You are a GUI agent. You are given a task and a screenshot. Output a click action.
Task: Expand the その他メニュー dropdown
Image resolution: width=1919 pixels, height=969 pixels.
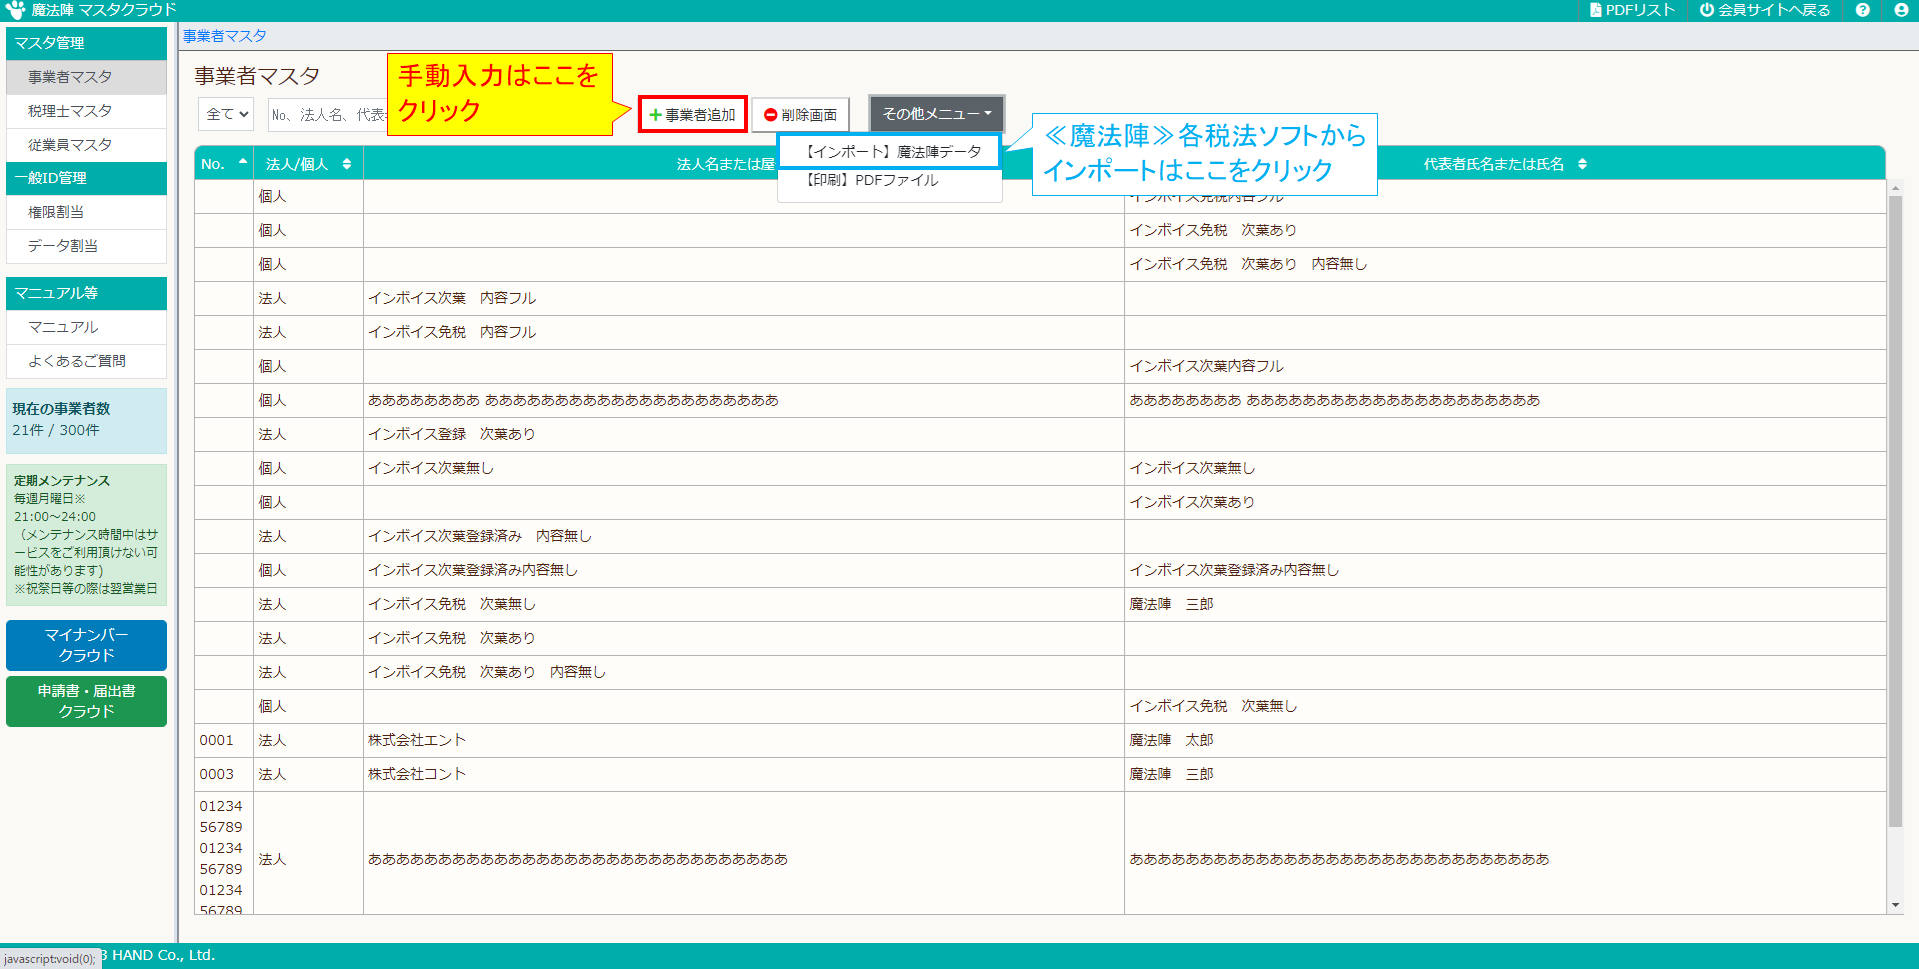tap(934, 113)
